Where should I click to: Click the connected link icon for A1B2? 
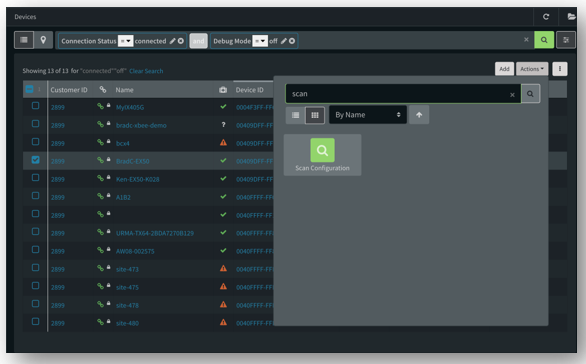point(100,196)
